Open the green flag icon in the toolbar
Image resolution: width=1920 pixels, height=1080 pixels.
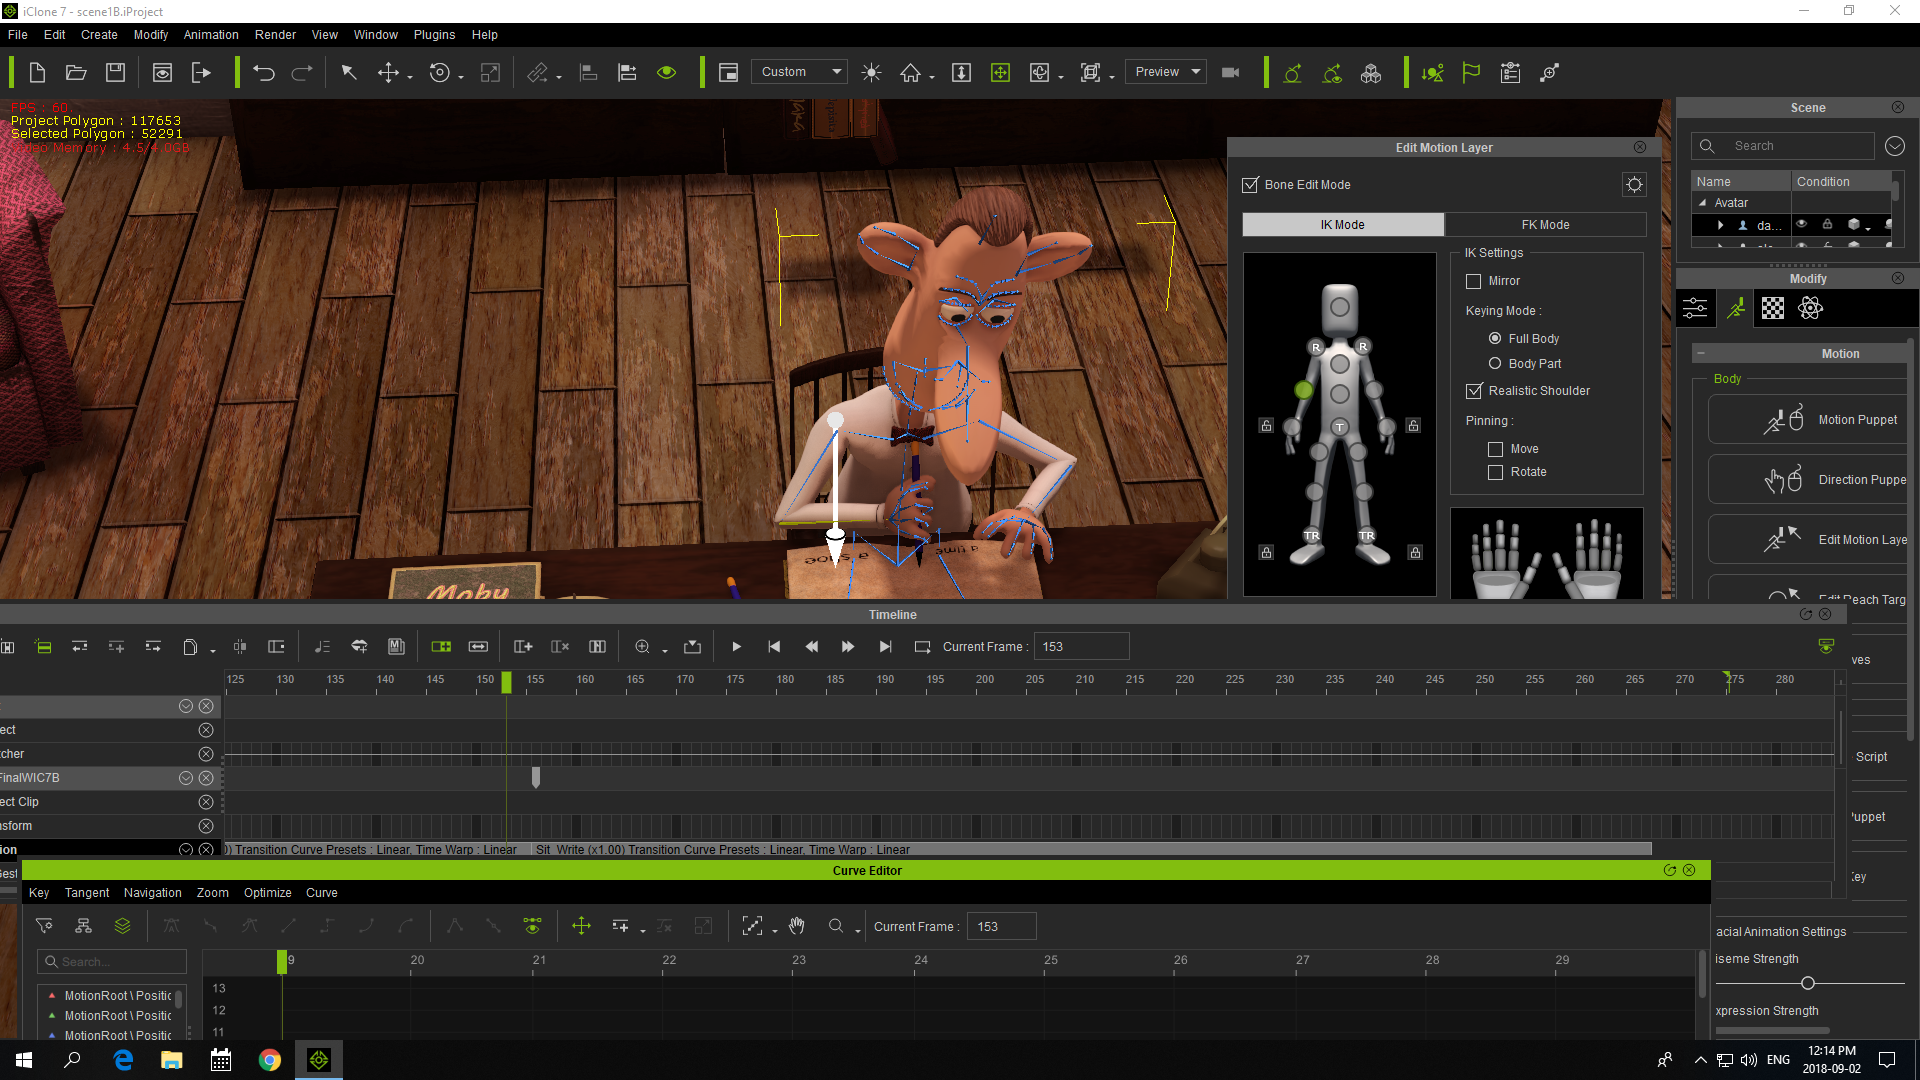click(x=1471, y=72)
